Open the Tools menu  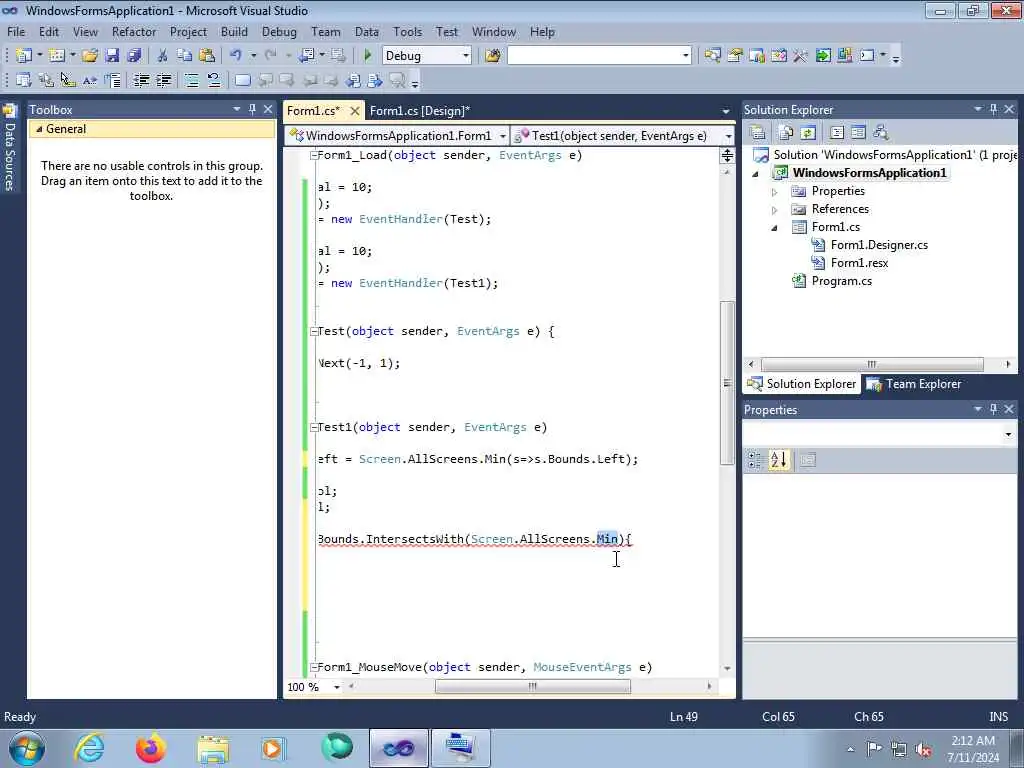(408, 31)
